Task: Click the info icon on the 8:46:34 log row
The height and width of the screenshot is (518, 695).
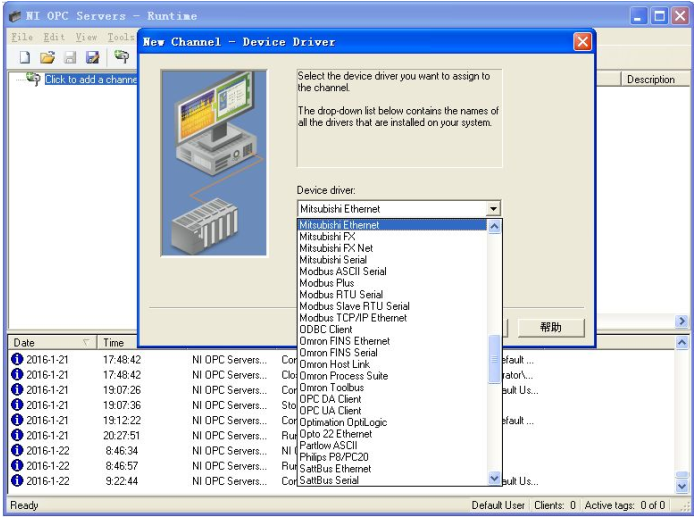Action: [17, 450]
